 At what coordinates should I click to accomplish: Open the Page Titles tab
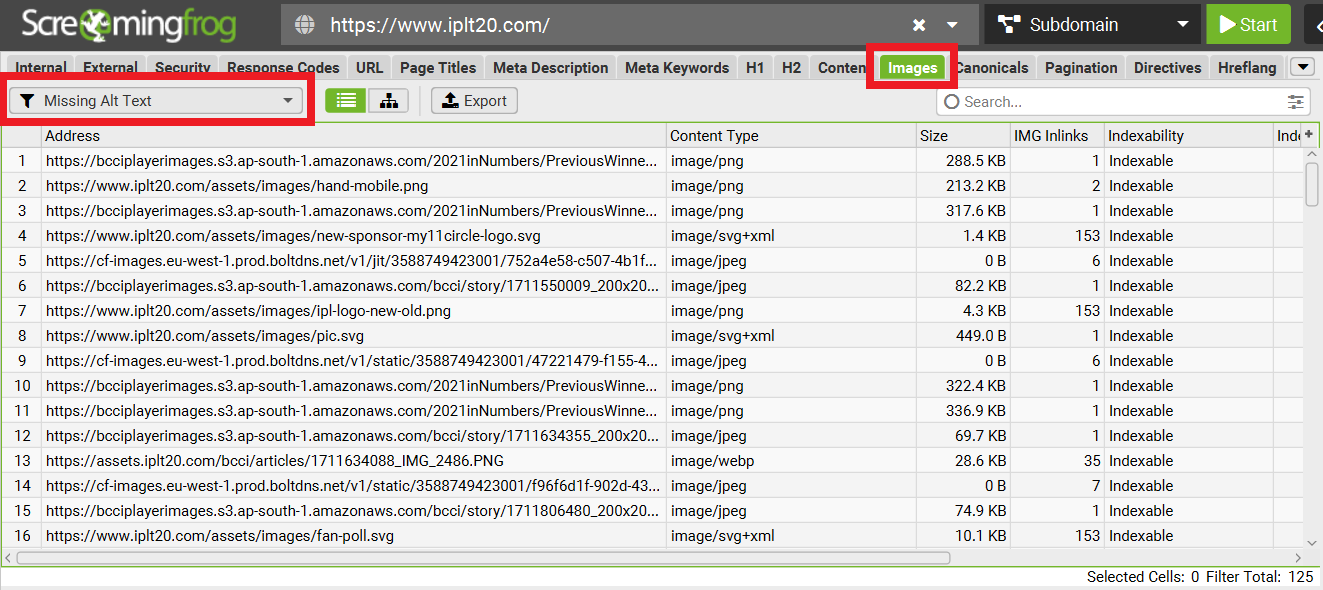pyautogui.click(x=438, y=68)
